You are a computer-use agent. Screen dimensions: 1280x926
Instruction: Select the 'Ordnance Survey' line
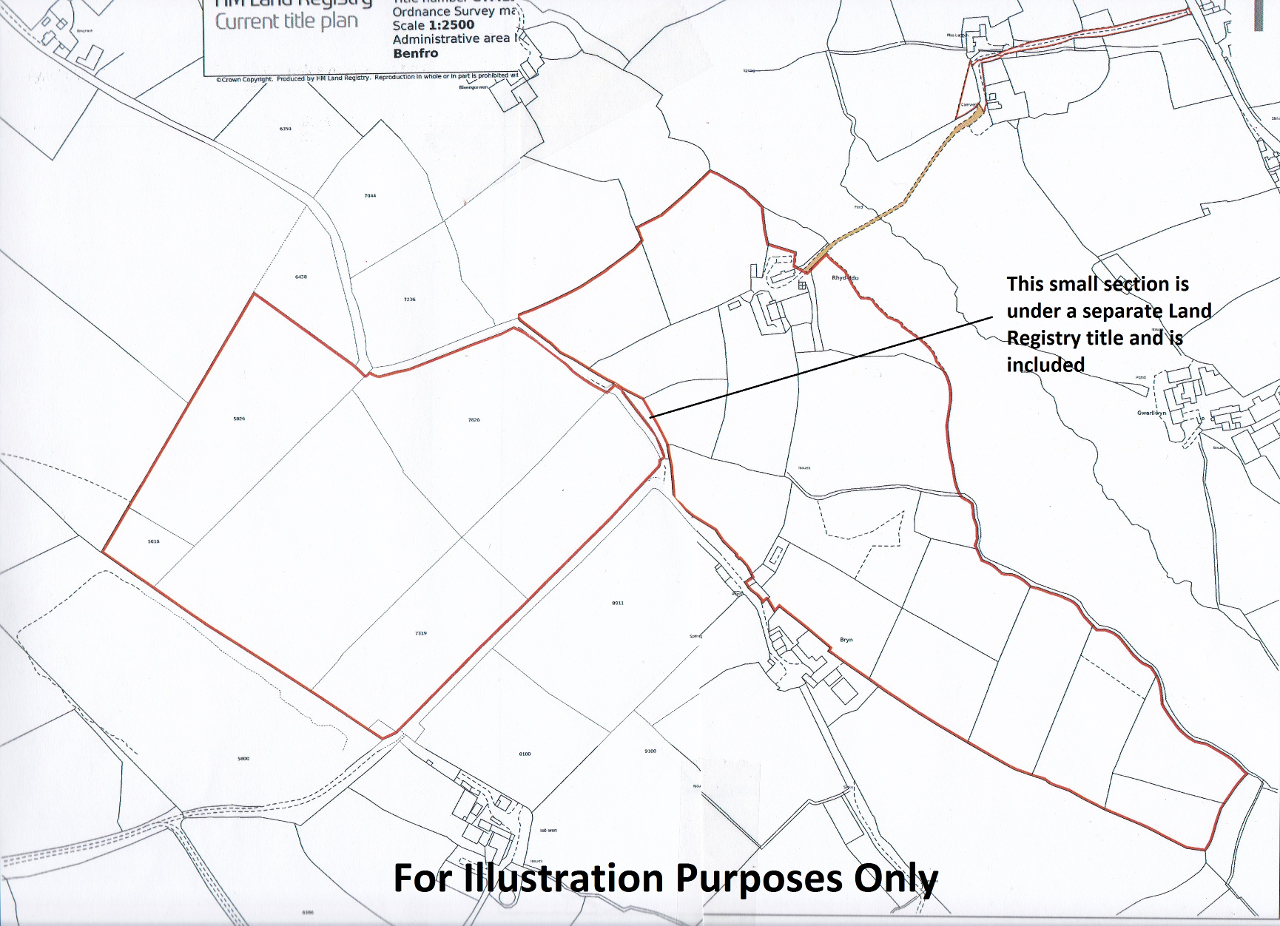[x=456, y=11]
